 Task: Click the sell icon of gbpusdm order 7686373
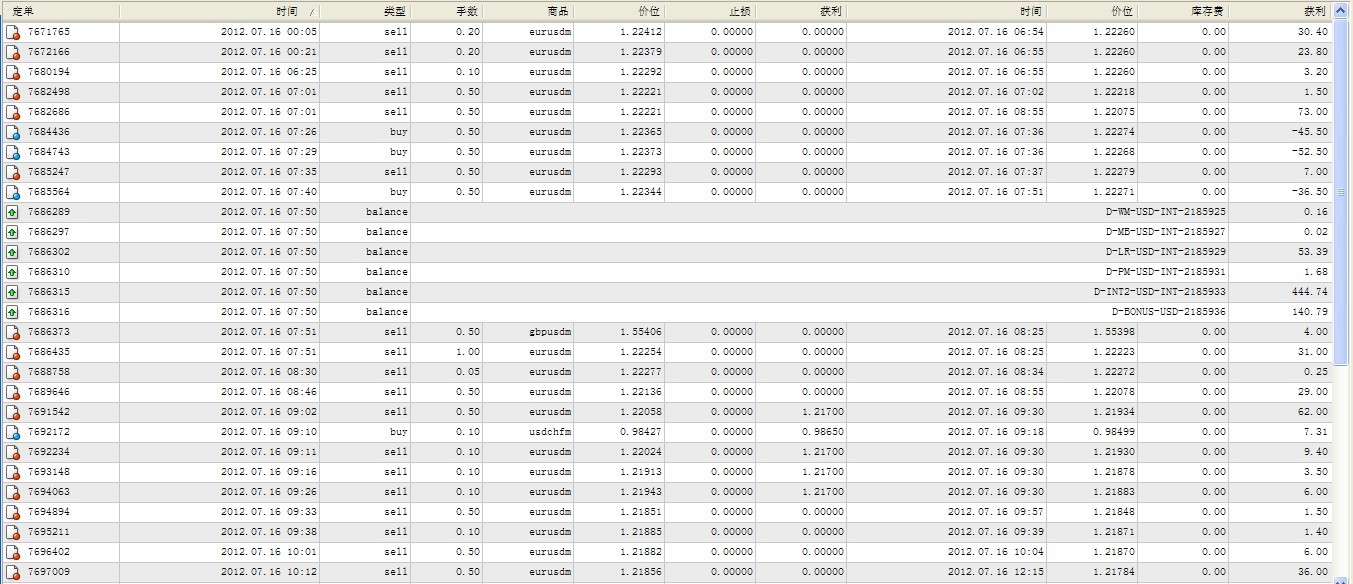pos(13,332)
